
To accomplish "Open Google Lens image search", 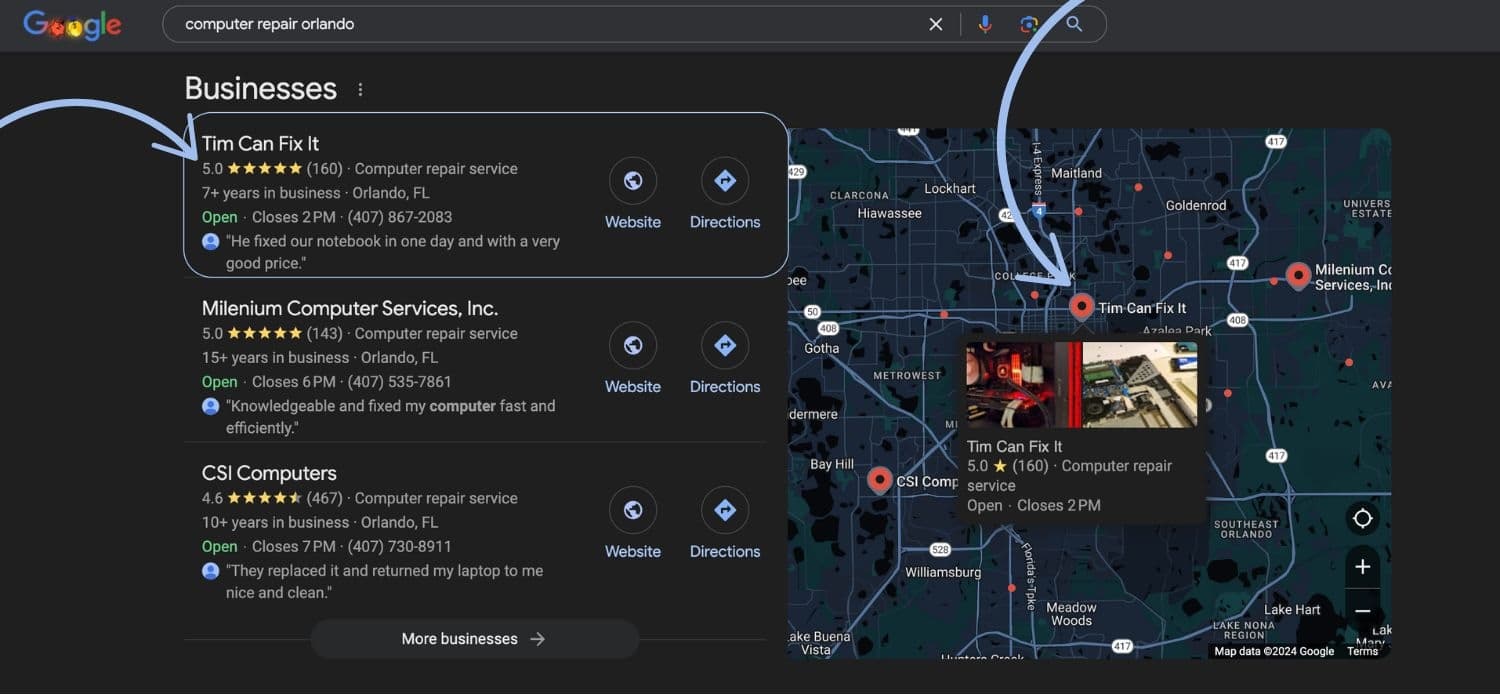I will click(1030, 23).
